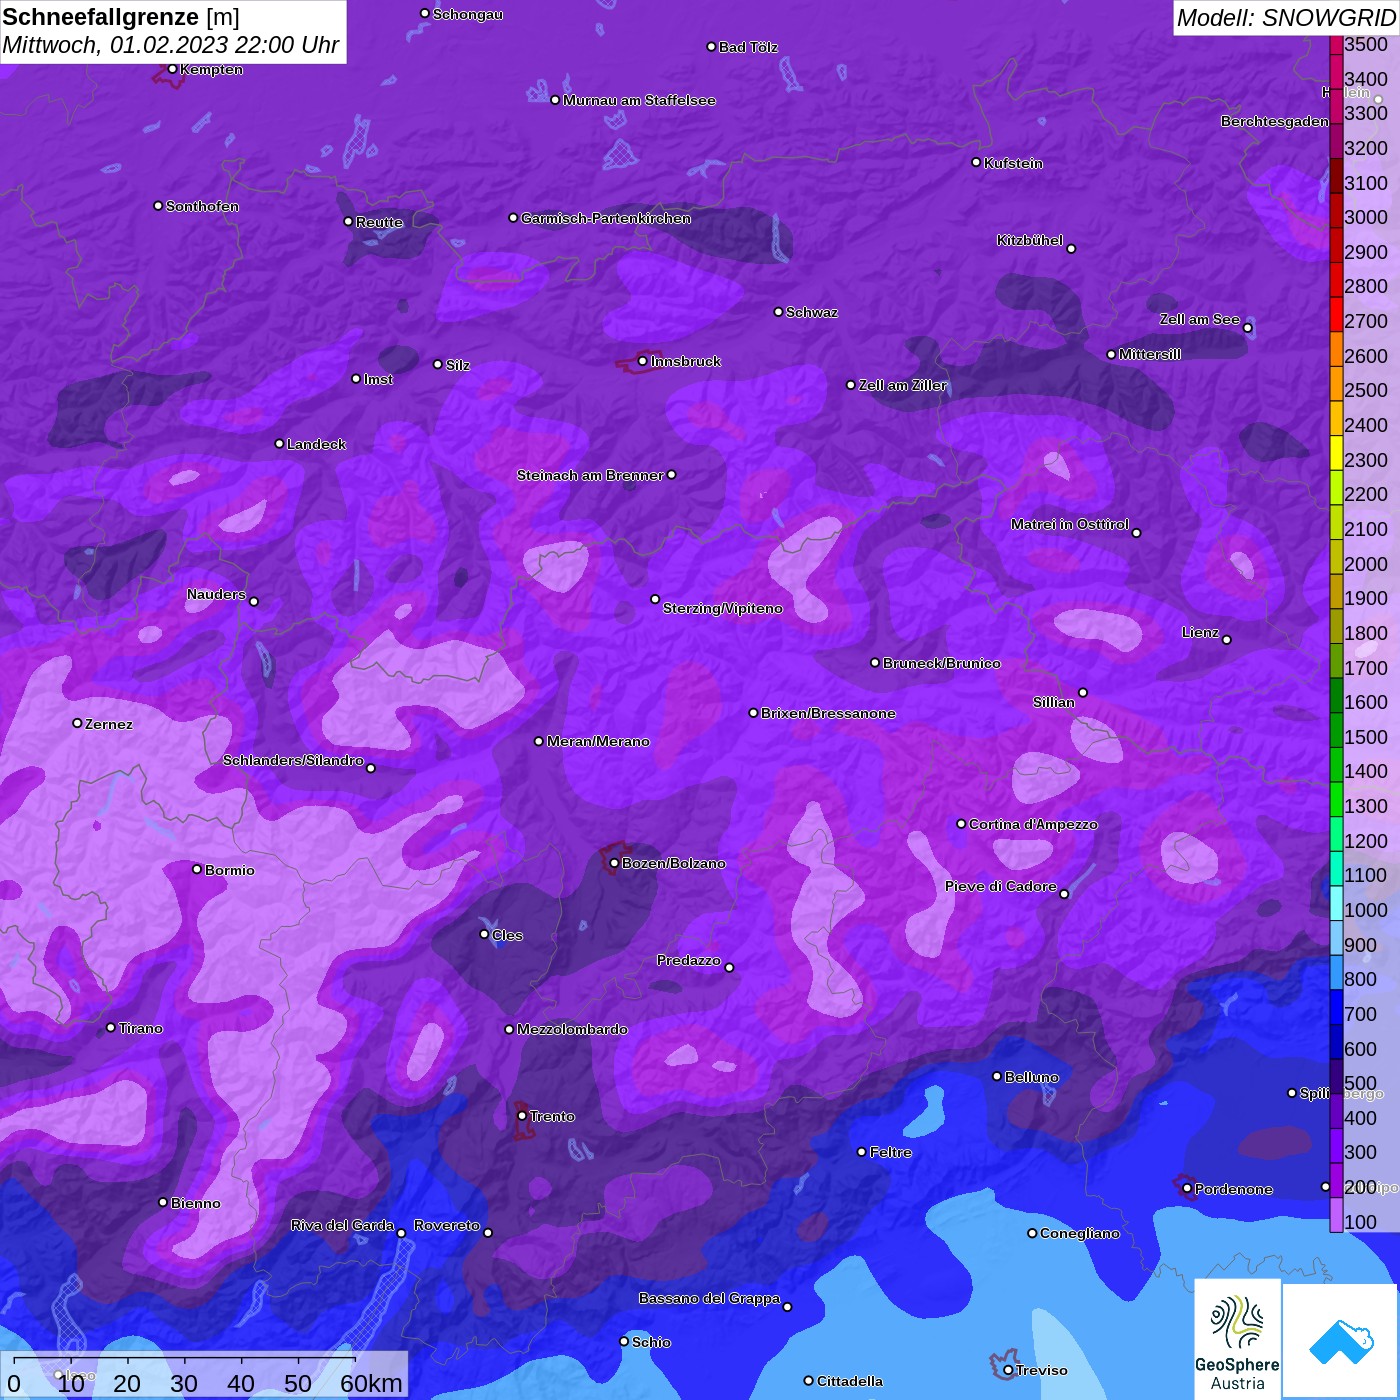Select the 700 m blue legend swatch
The image size is (1400, 1400).
pyautogui.click(x=1336, y=1007)
